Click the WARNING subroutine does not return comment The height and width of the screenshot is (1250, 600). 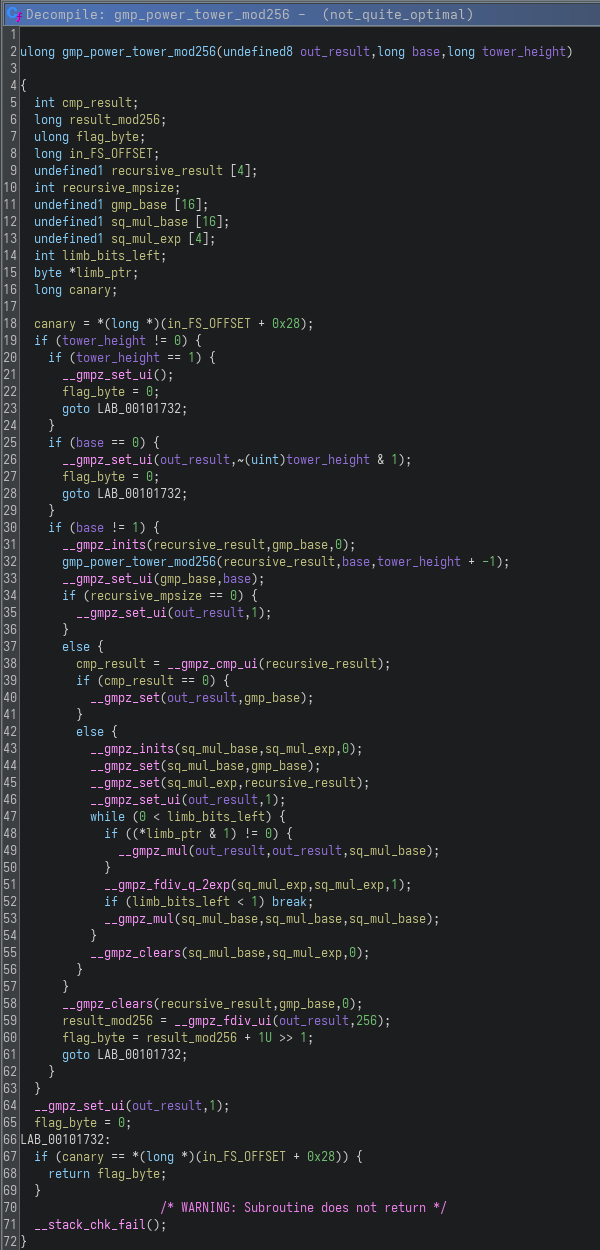(x=303, y=1207)
